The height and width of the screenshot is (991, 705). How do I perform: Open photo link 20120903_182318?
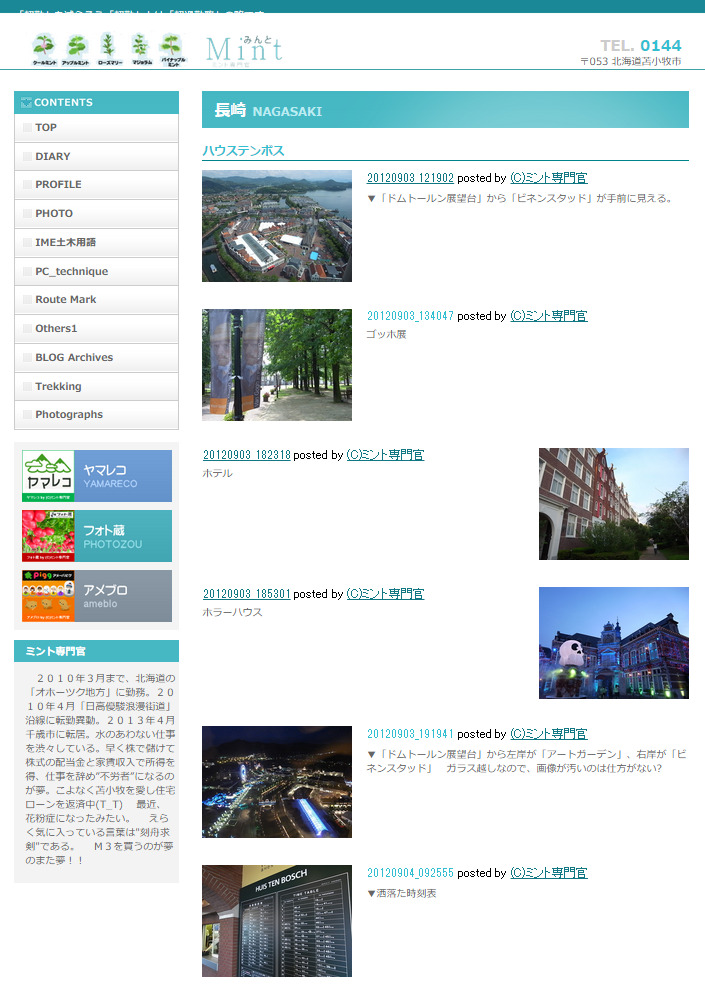[x=246, y=455]
